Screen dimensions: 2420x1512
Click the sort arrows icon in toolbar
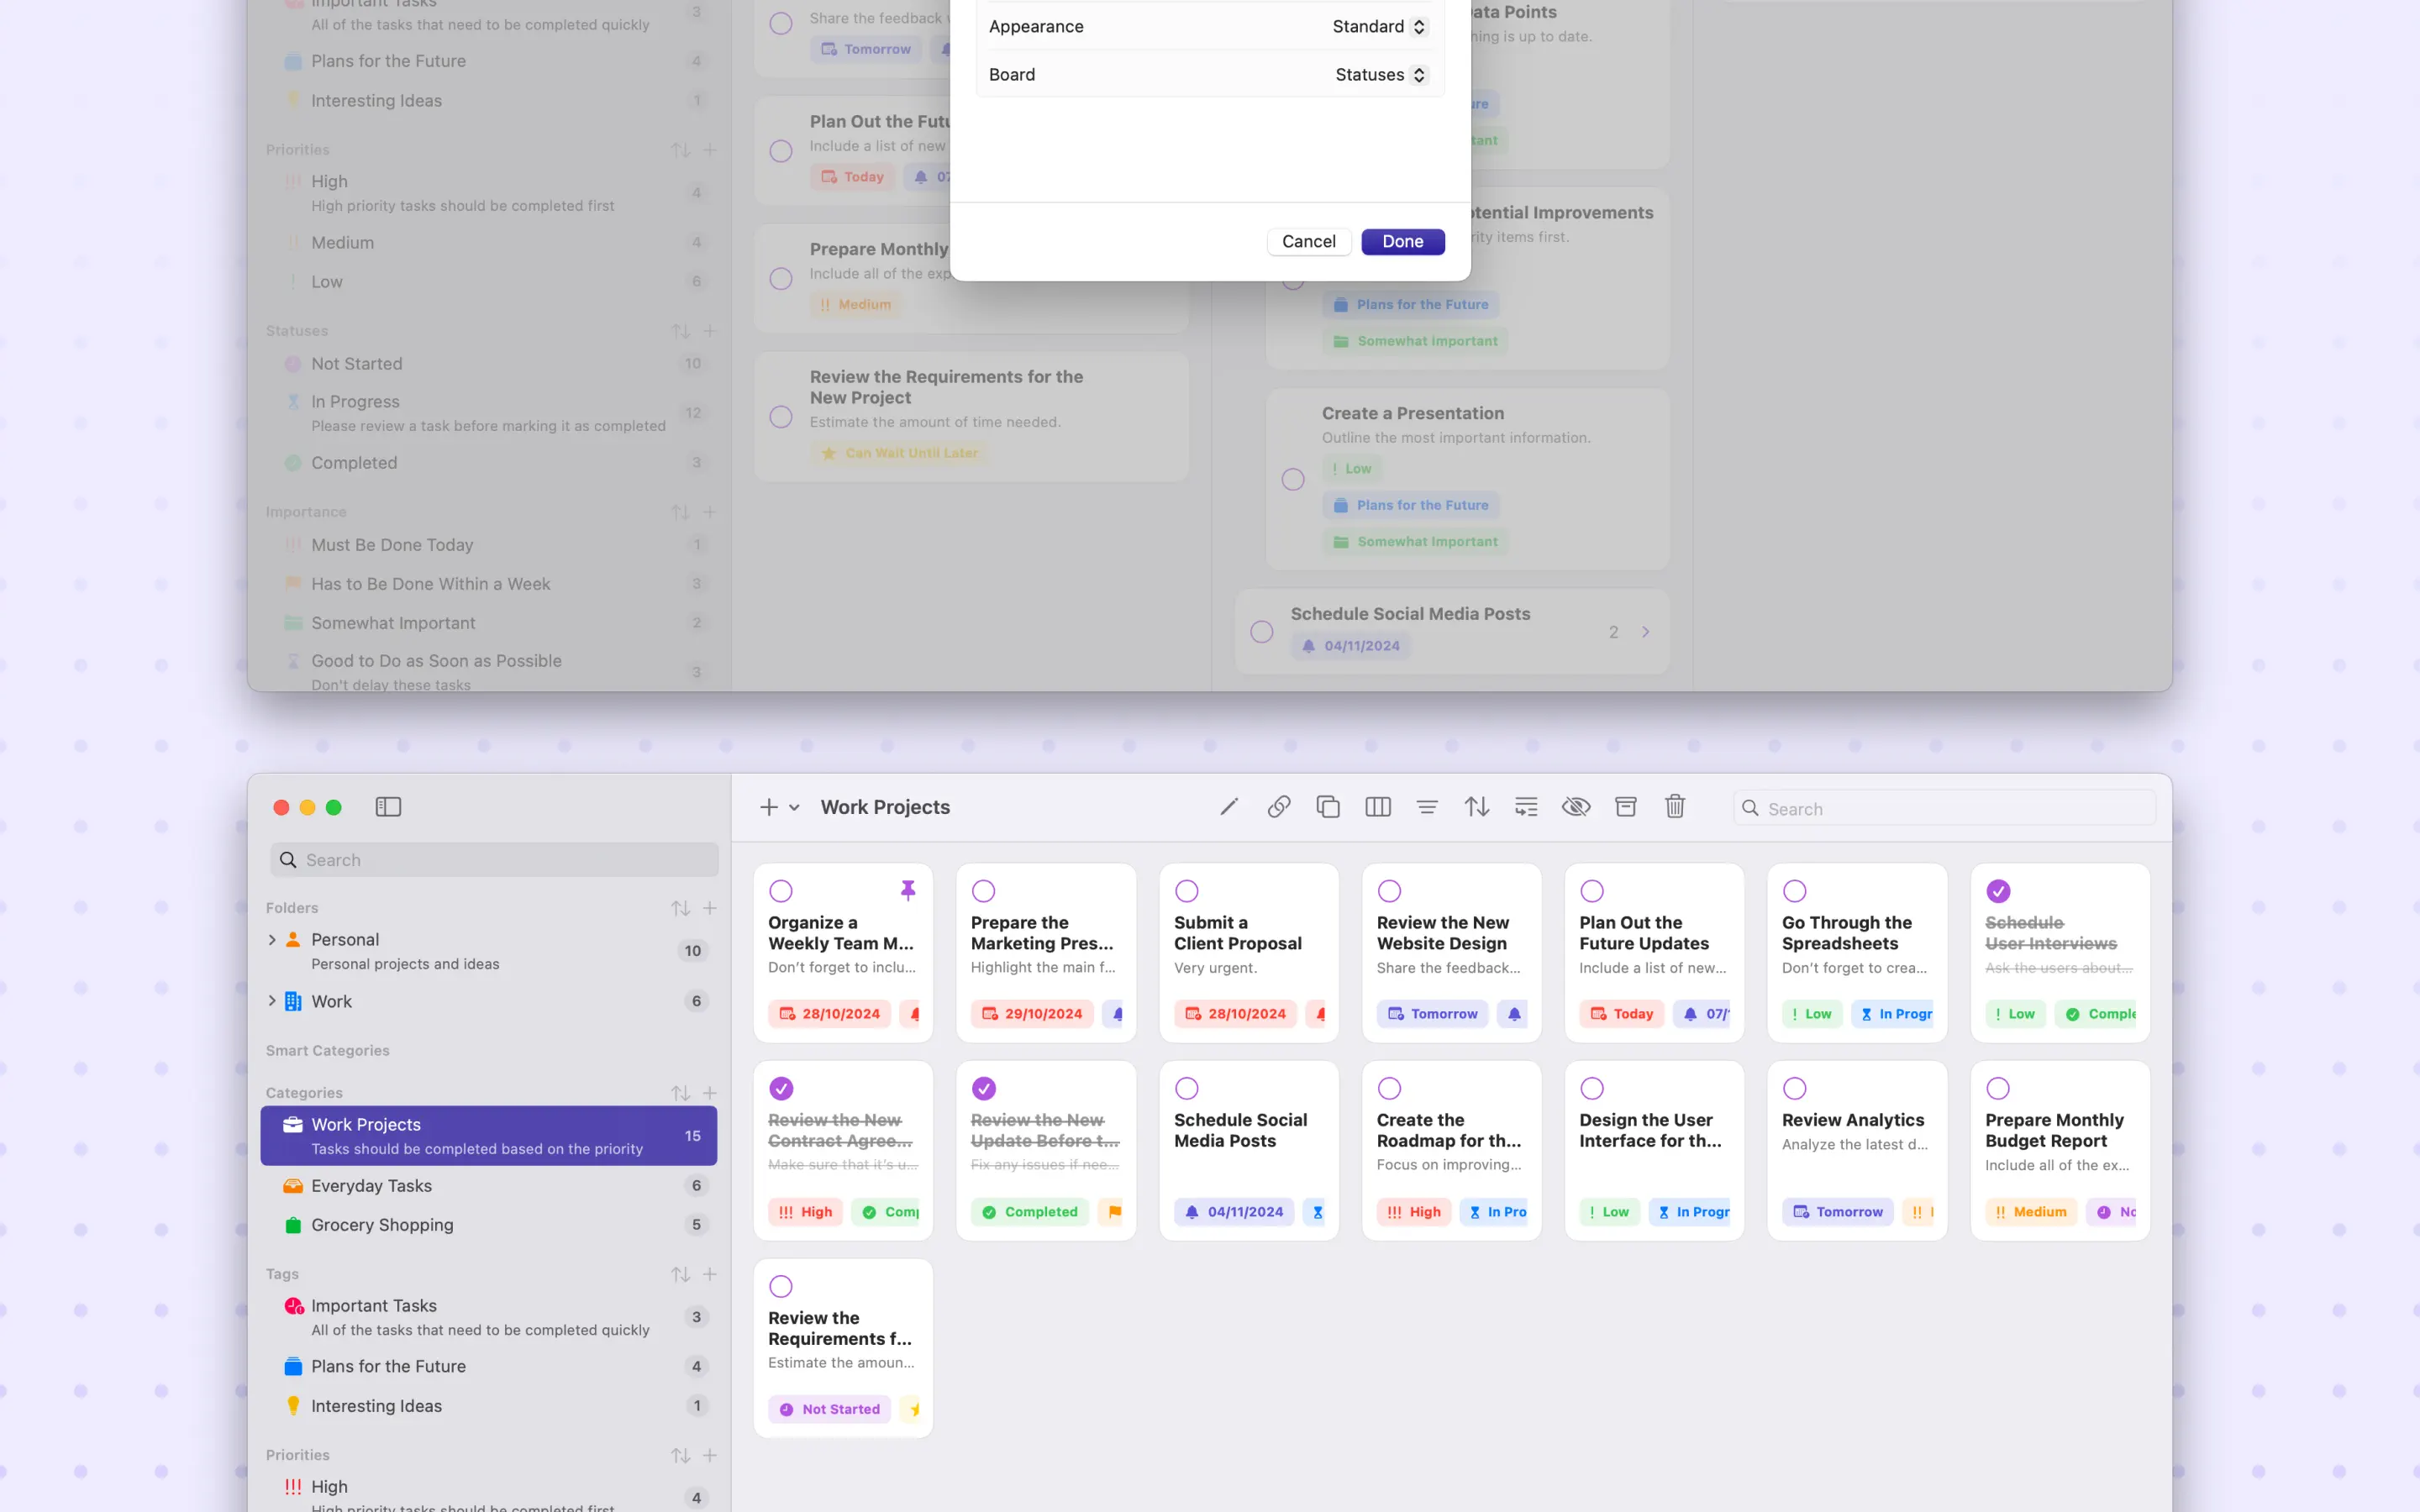(x=1477, y=807)
